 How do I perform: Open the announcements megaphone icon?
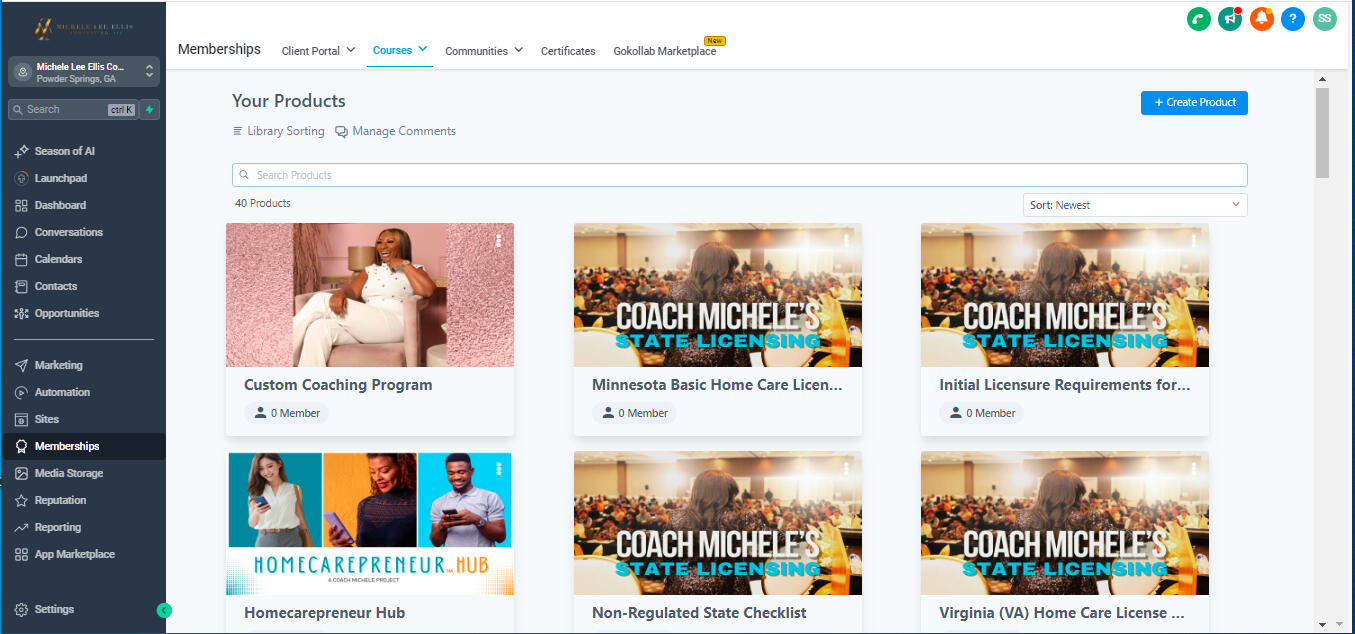point(1230,18)
